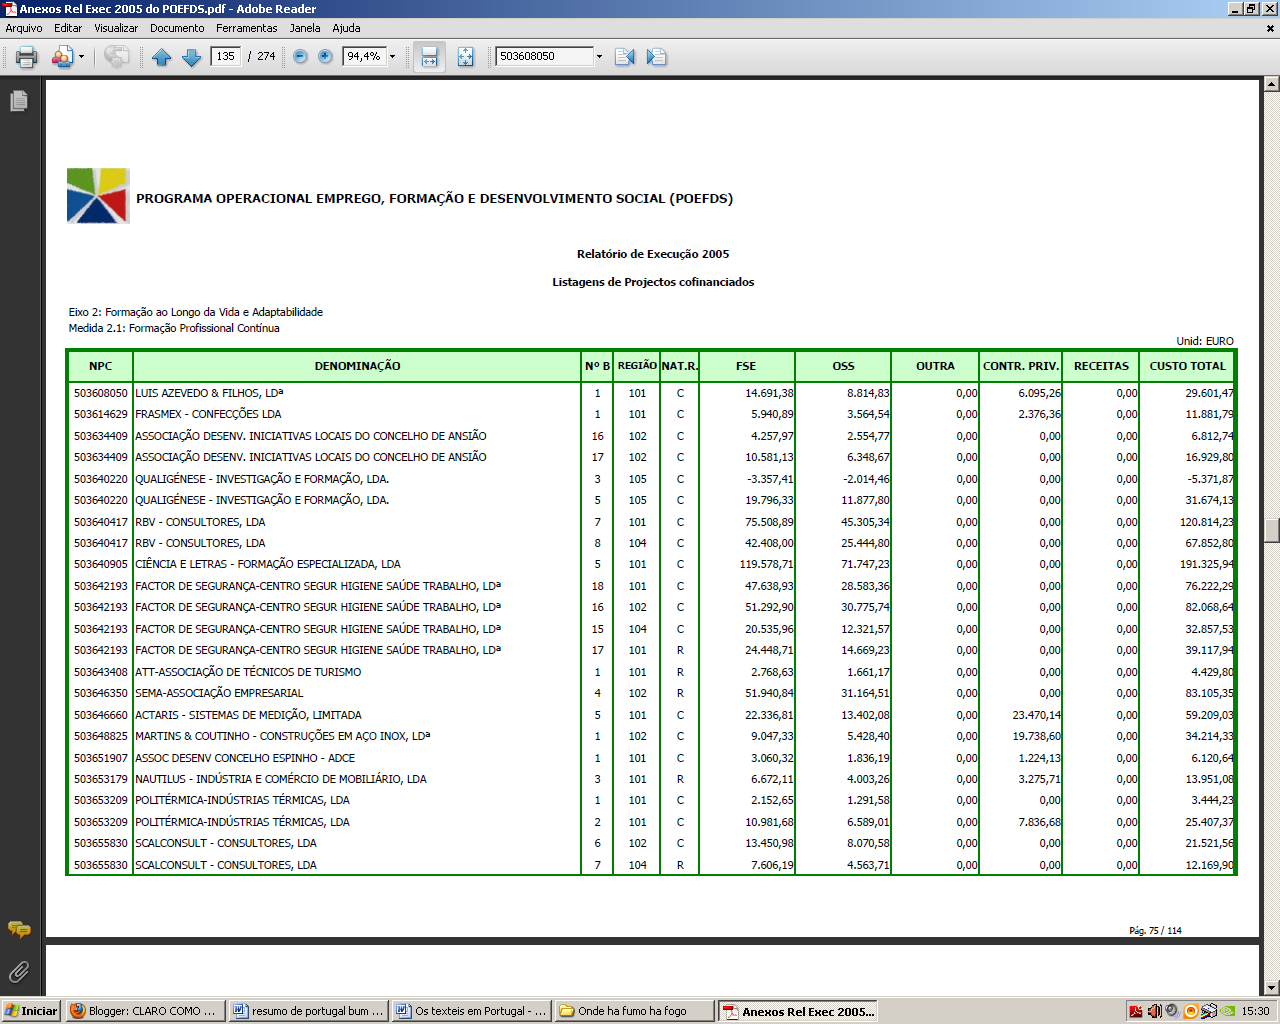The width and height of the screenshot is (1280, 1024).
Task: Open the Ferramentas menu
Action: click(x=246, y=28)
